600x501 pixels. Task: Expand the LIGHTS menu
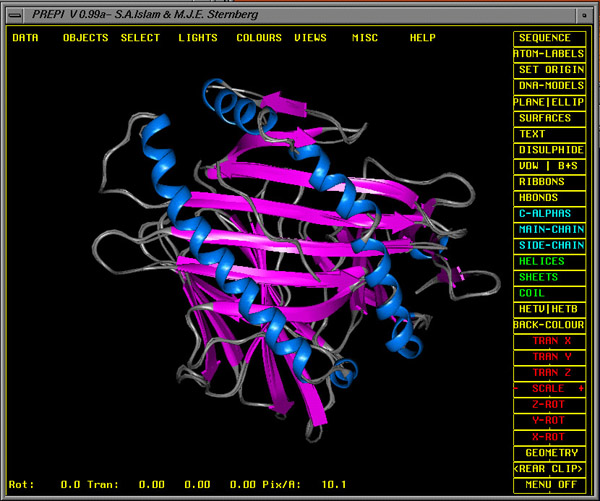point(197,38)
